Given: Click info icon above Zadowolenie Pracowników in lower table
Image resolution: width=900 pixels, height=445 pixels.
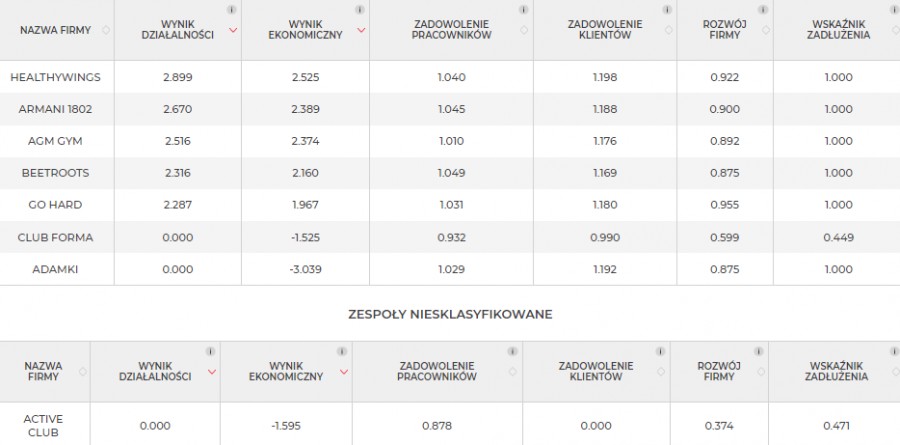Looking at the screenshot, I should 513,351.
